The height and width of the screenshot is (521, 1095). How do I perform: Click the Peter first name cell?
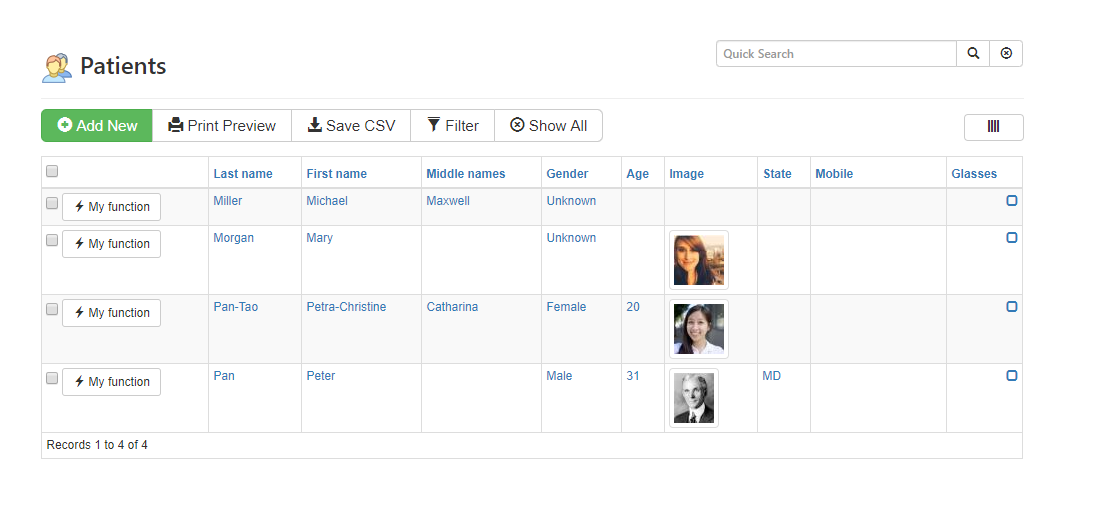[x=321, y=376]
